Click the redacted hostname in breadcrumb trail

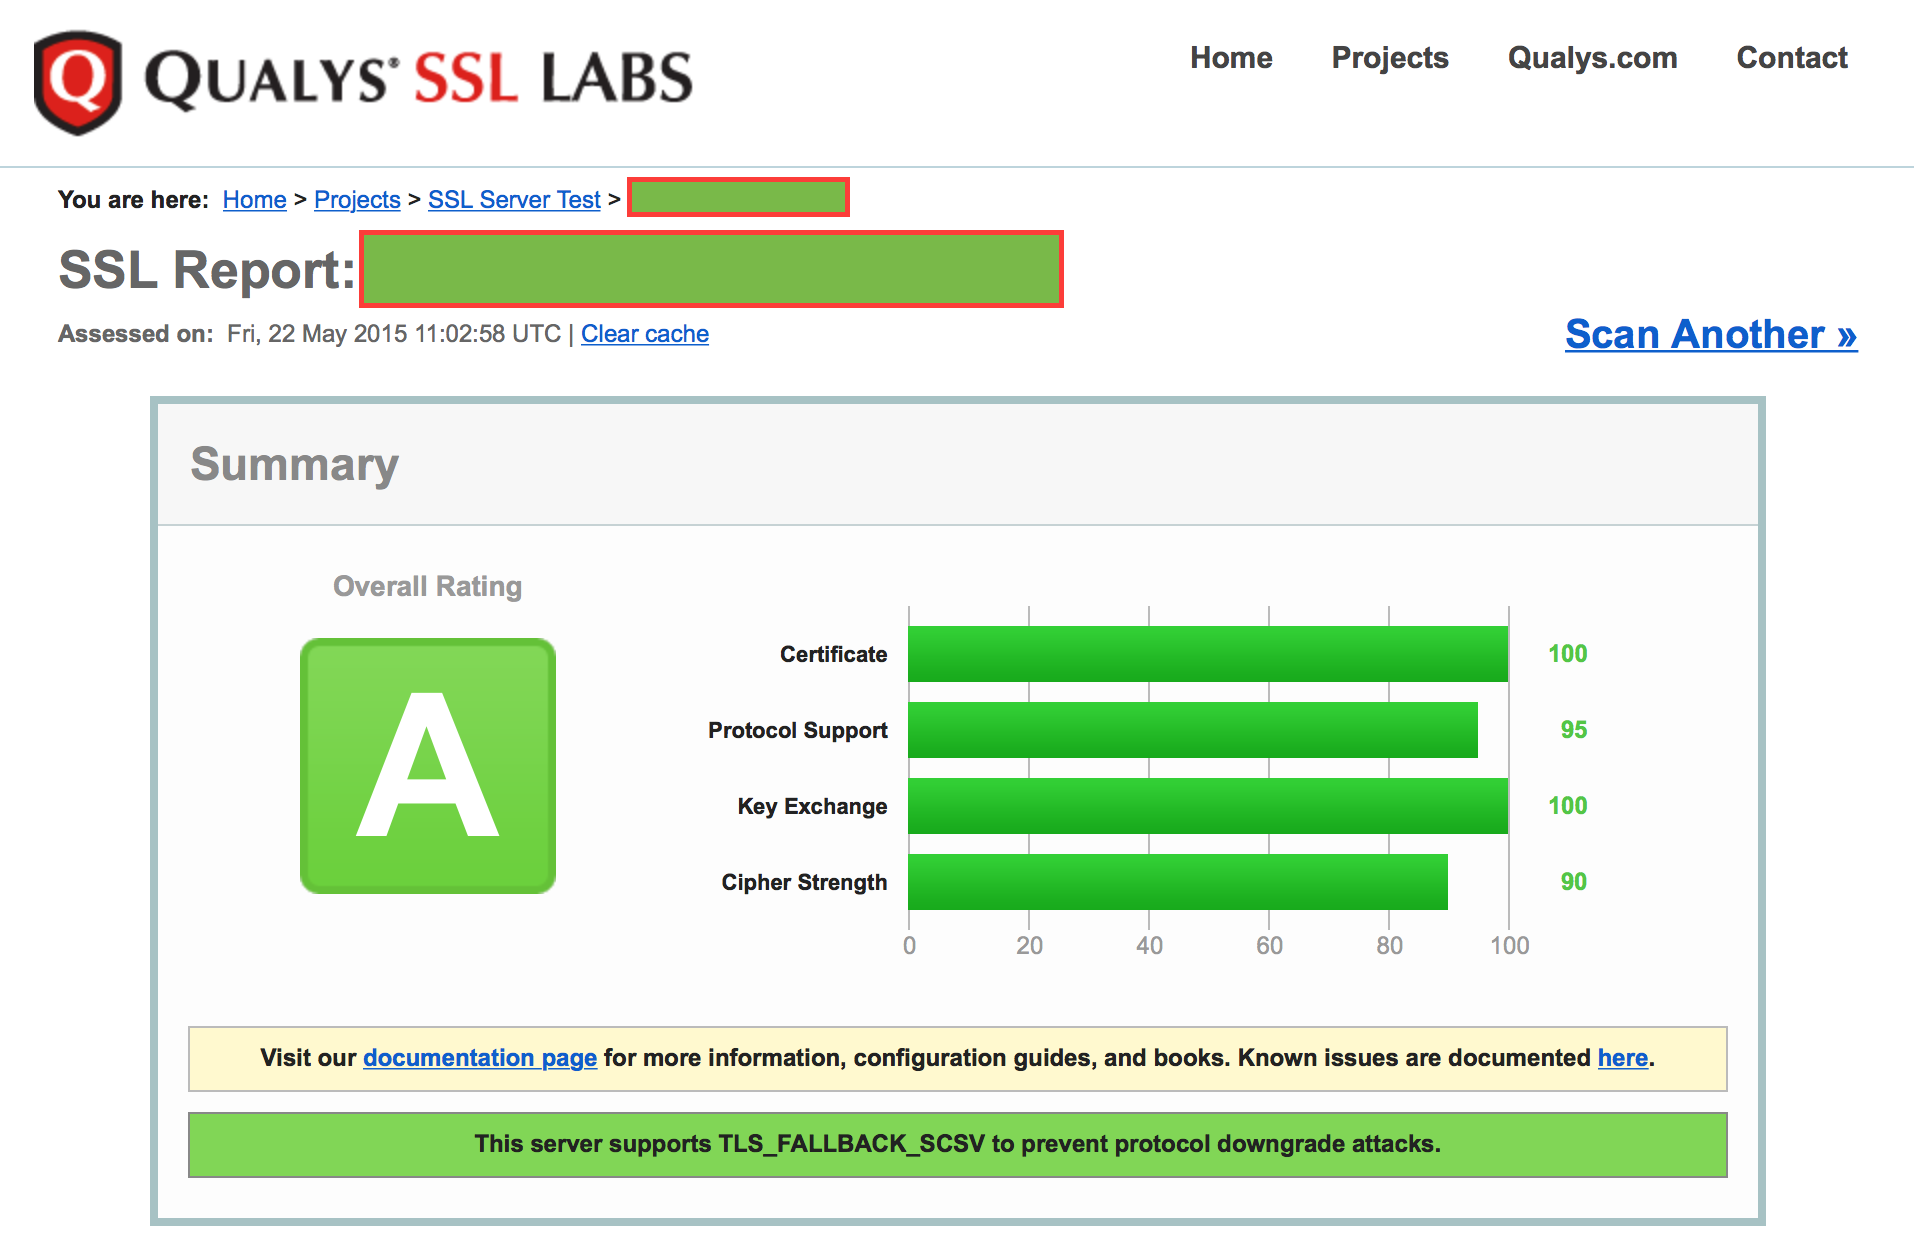(738, 197)
